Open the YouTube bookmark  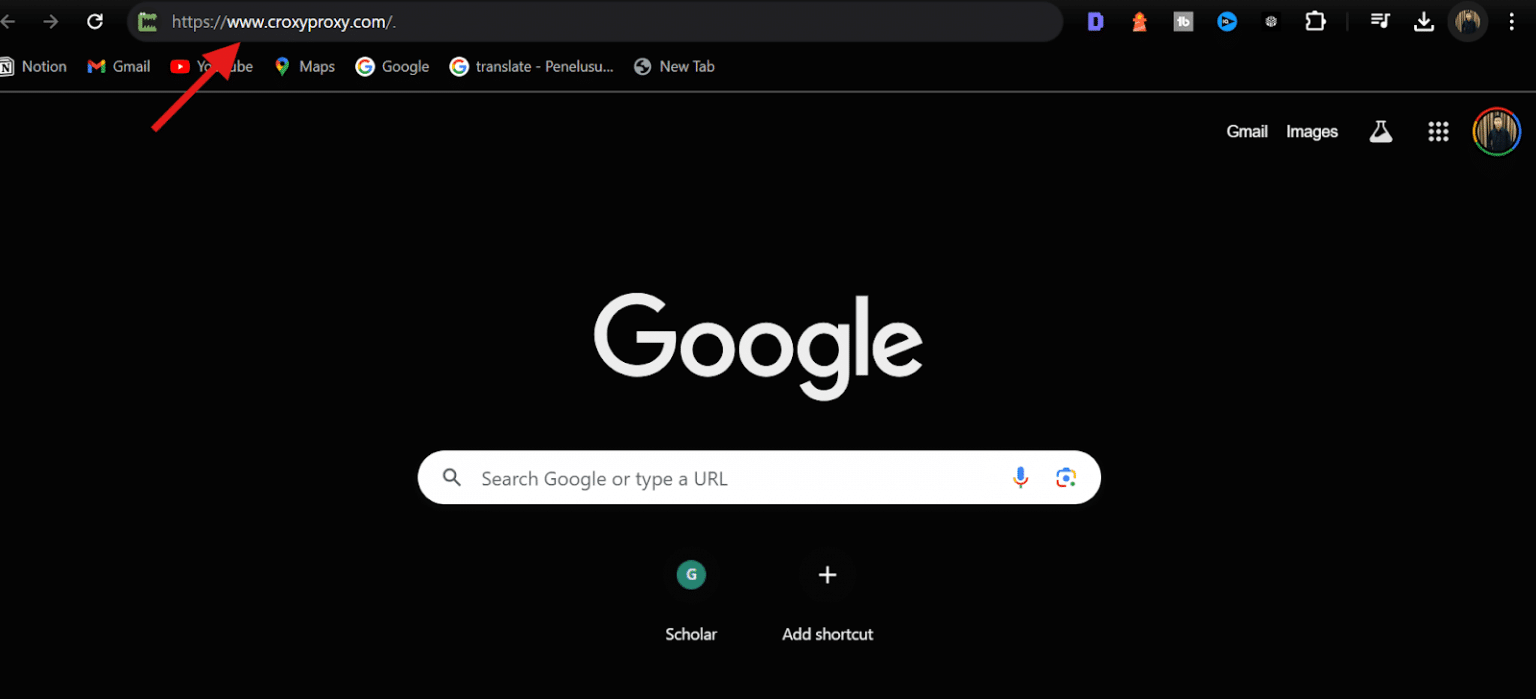click(x=211, y=66)
